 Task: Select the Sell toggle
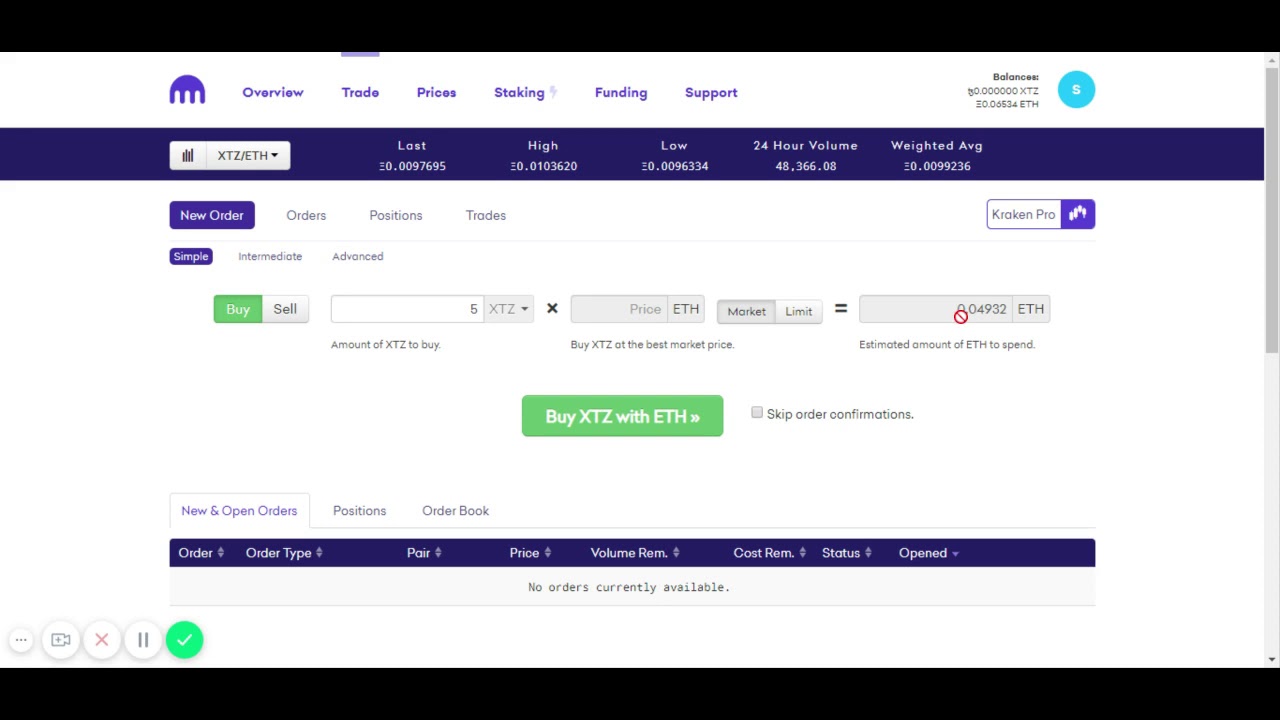coord(285,309)
